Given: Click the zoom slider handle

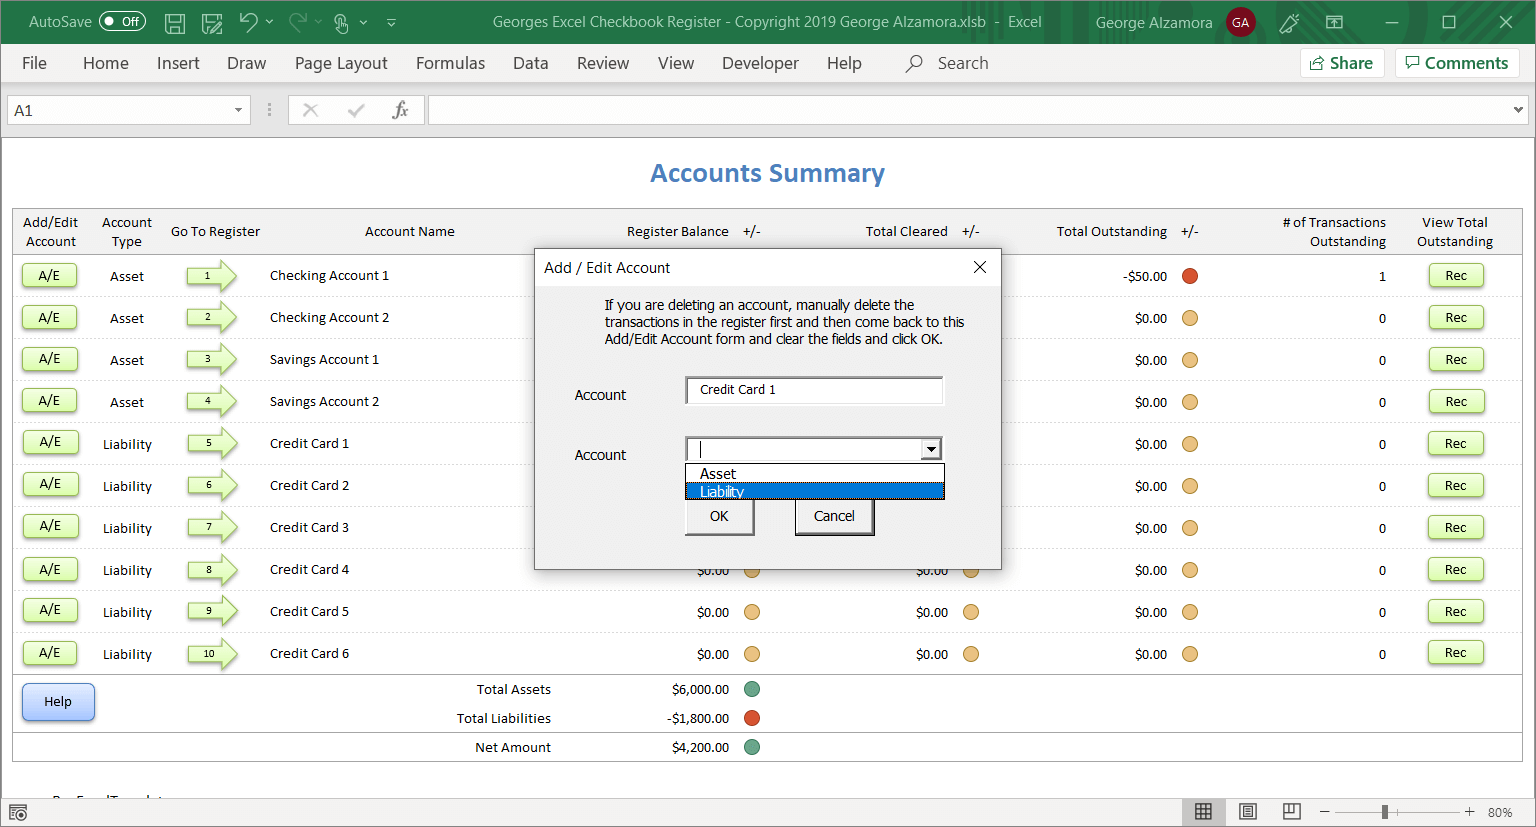Looking at the screenshot, I should click(x=1385, y=812).
